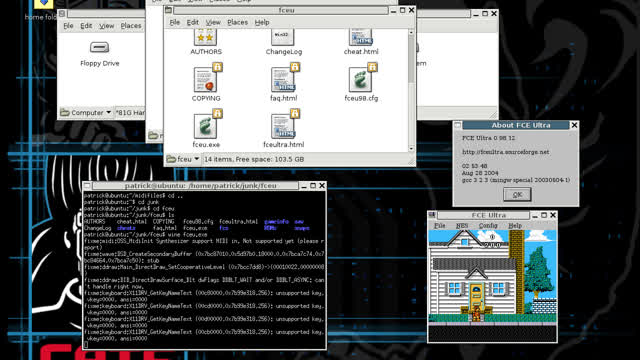Click scrollbar up arrow in fceu window
This screenshot has height=360, width=640.
click(x=411, y=33)
